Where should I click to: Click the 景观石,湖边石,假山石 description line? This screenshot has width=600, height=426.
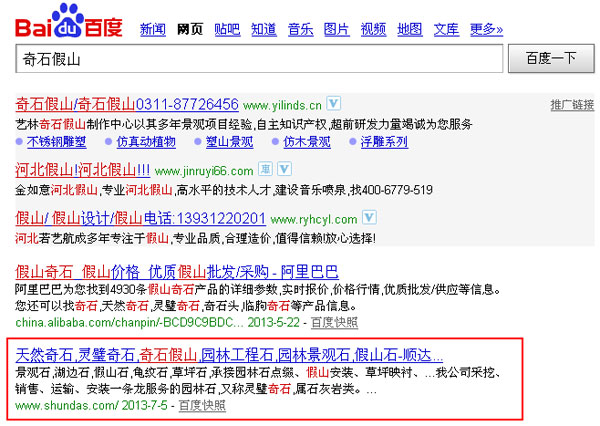pyautogui.click(x=258, y=372)
